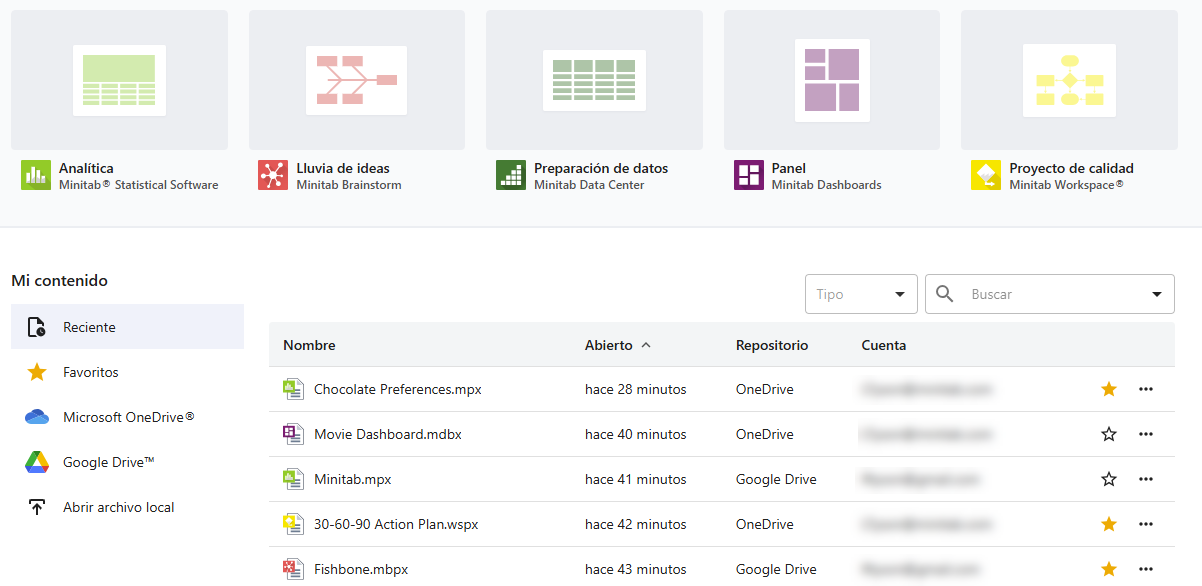This screenshot has height=586, width=1202.
Task: Open the 30-60-90 Action Plan.wspx file
Action: 395,523
